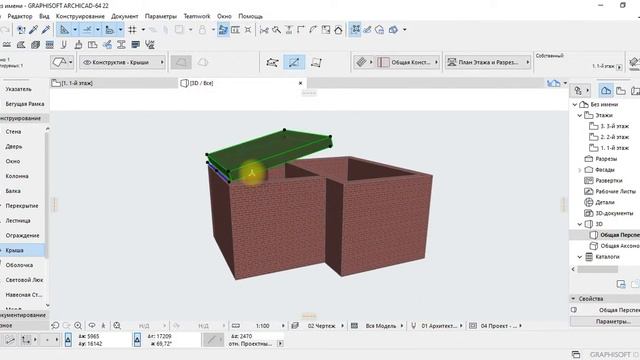Close the 3D / Все tab
This screenshot has height=360, width=640.
300,83
